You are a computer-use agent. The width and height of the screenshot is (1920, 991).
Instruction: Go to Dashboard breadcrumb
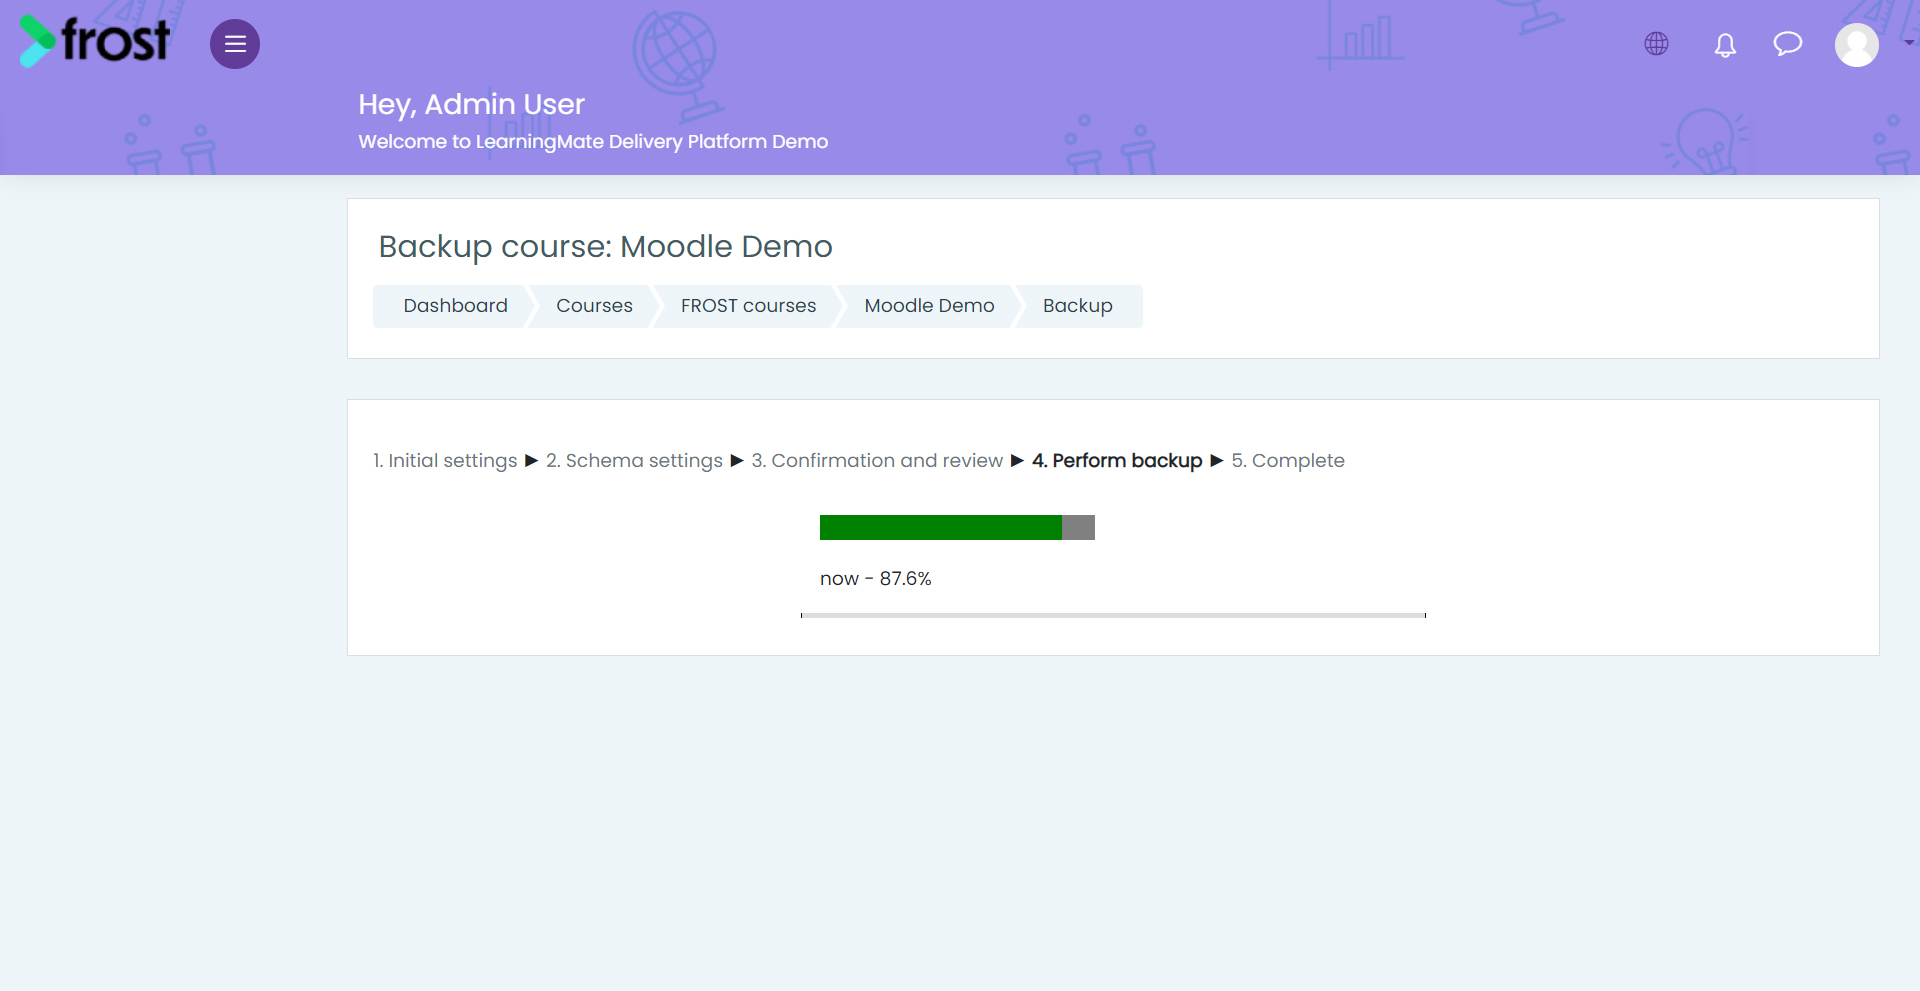455,306
